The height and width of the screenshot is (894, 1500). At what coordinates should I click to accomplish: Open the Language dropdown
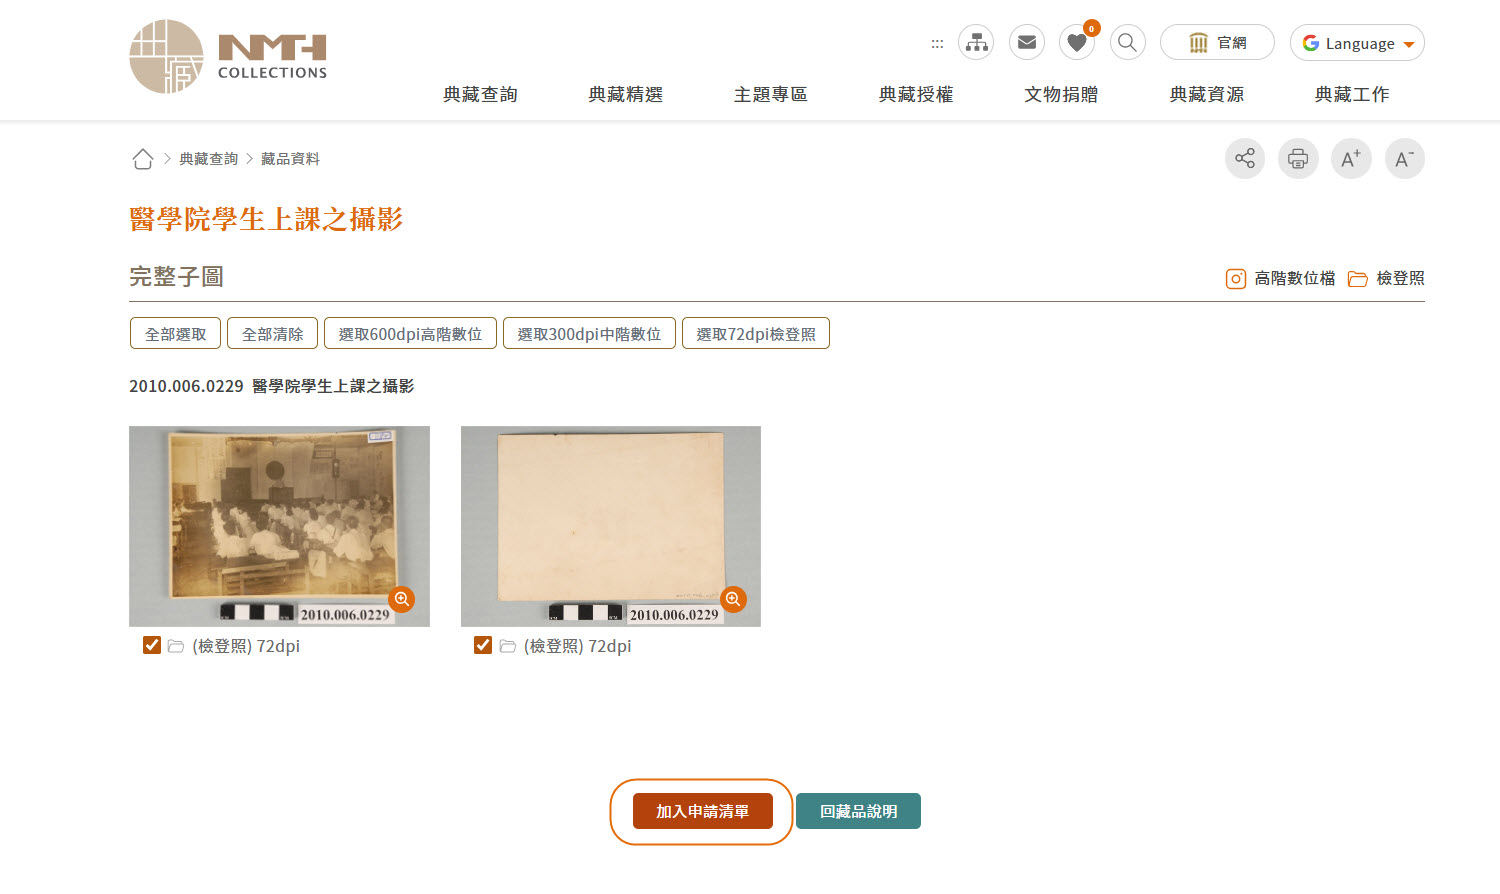[x=1357, y=43]
